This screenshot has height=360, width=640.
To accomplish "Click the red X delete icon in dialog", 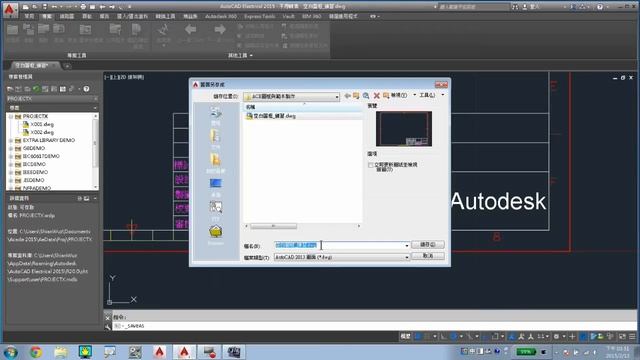I will [x=376, y=96].
